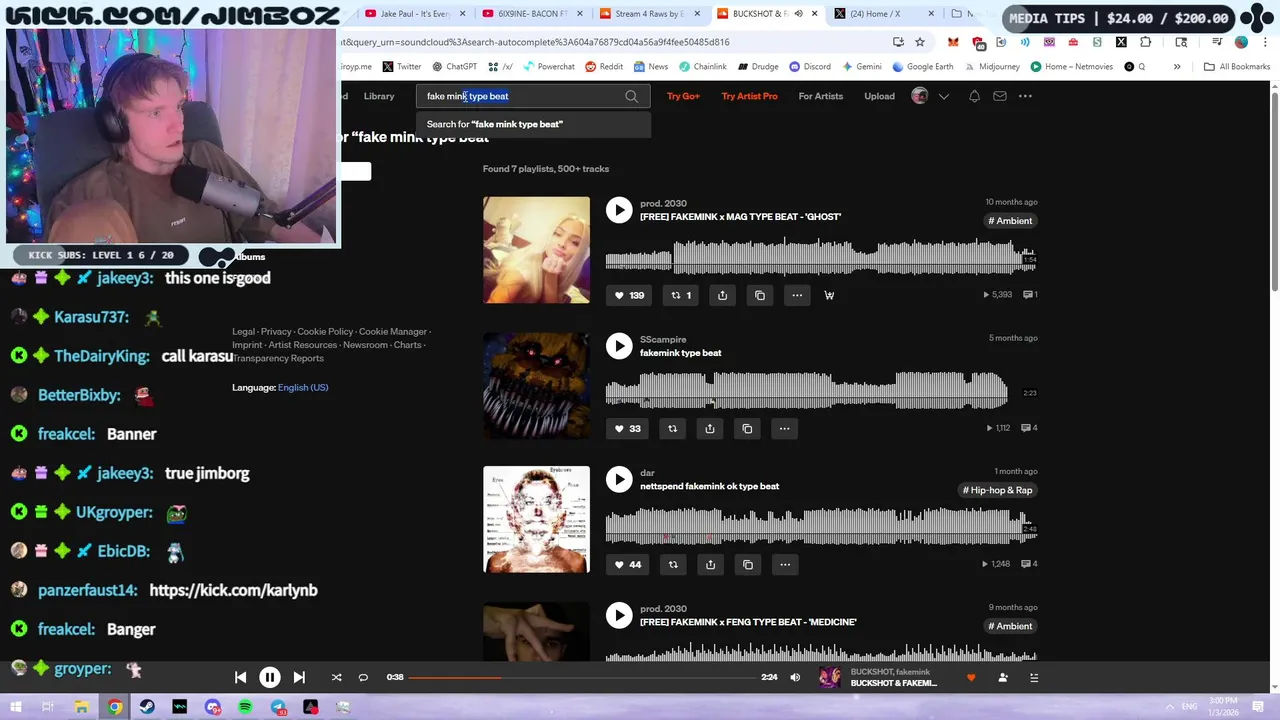Screen dimensions: 1280x720
Task: Like dar's track with 44 likes
Action: [627, 564]
